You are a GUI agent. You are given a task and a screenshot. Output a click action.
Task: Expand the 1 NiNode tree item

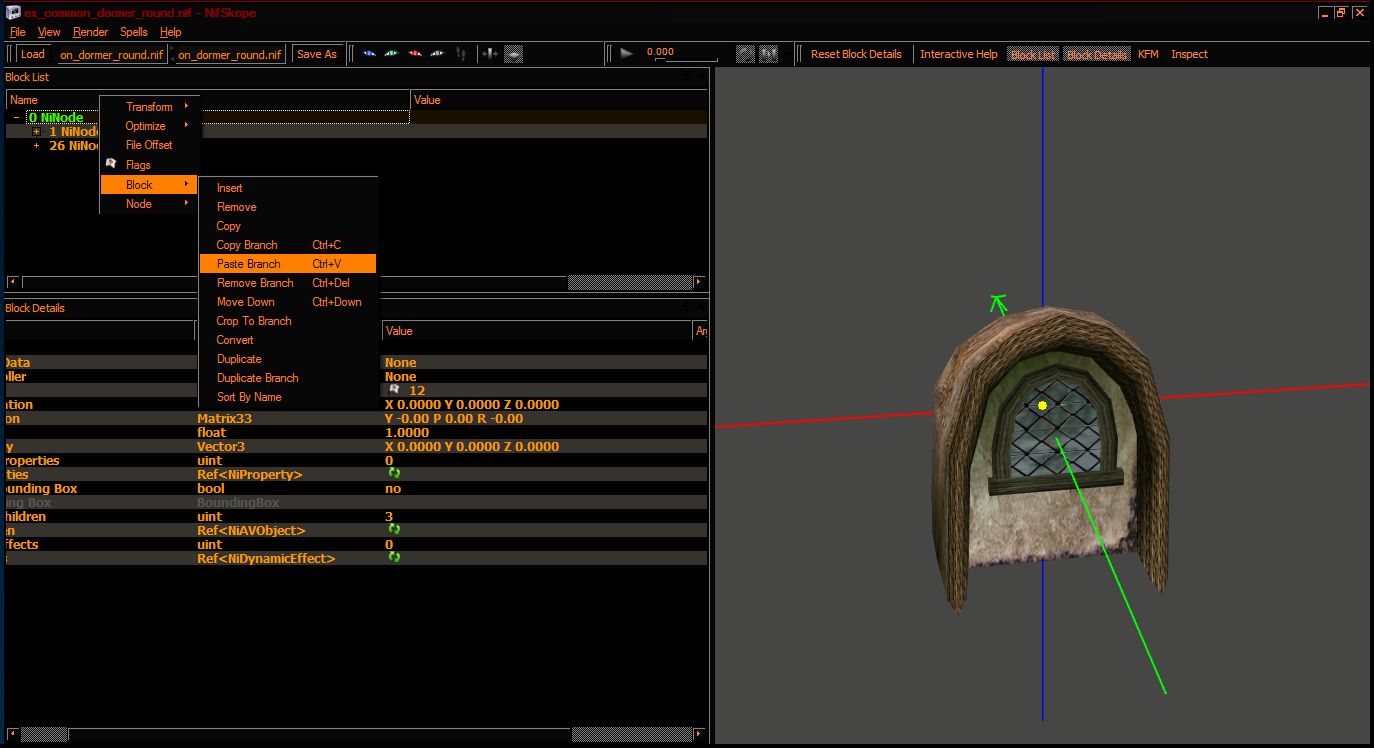[x=37, y=131]
